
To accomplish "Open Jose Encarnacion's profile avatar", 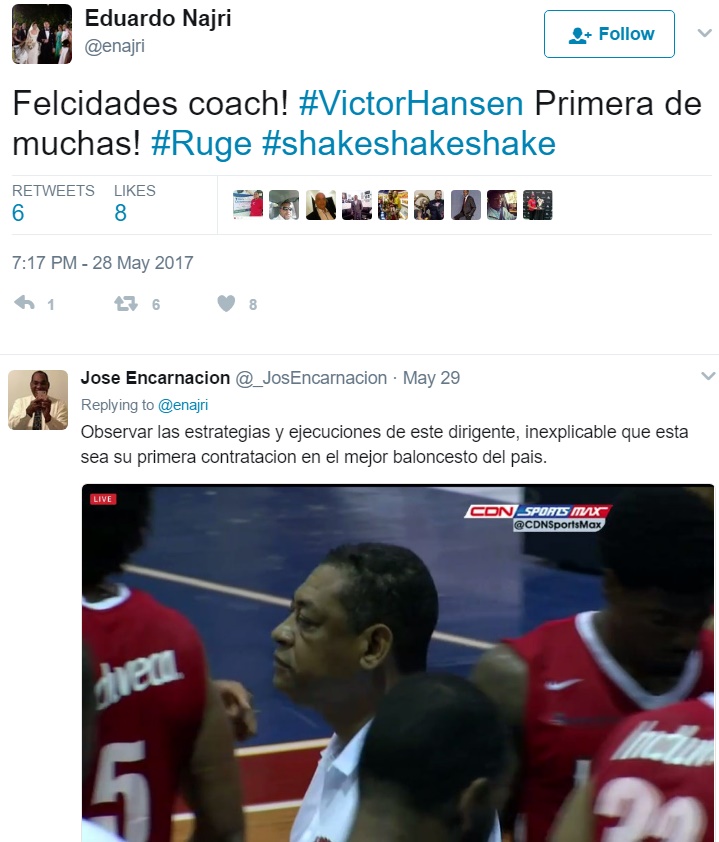I will coord(38,400).
